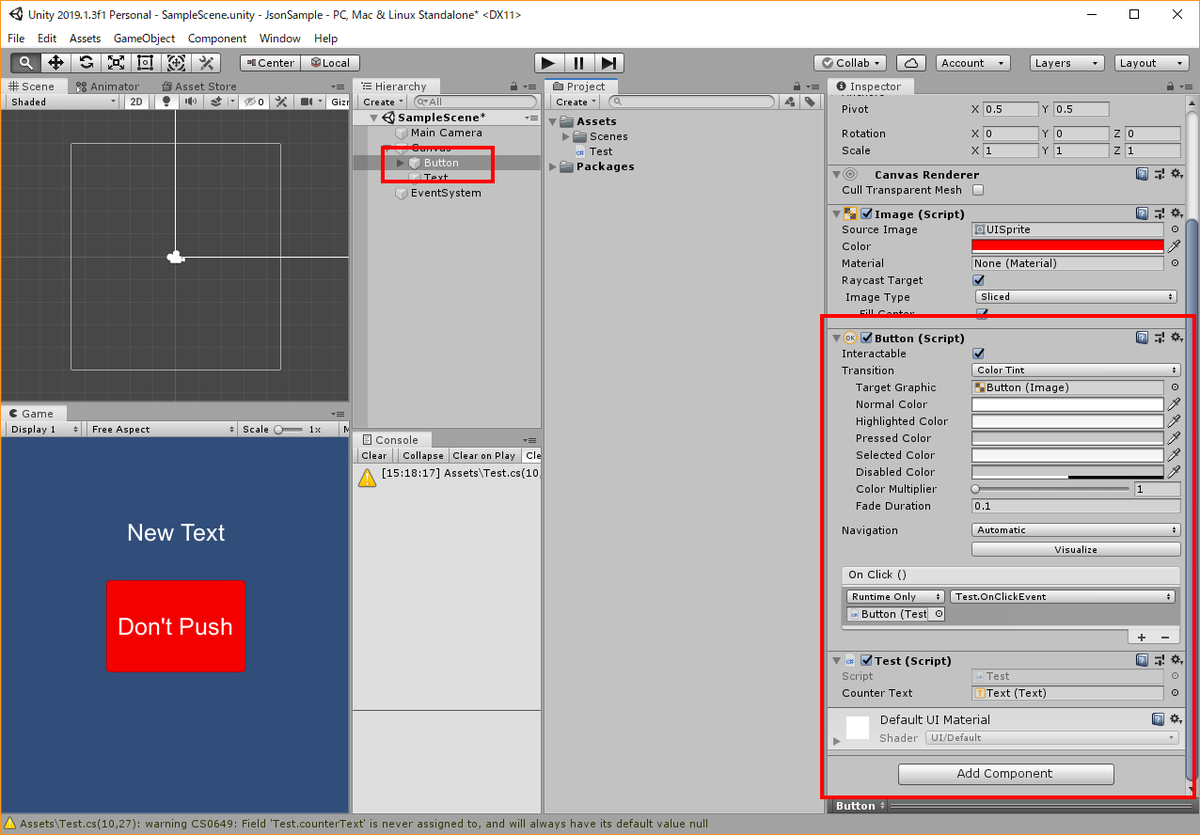The image size is (1200, 835).
Task: Toggle Collapse in Console
Action: pos(423,456)
